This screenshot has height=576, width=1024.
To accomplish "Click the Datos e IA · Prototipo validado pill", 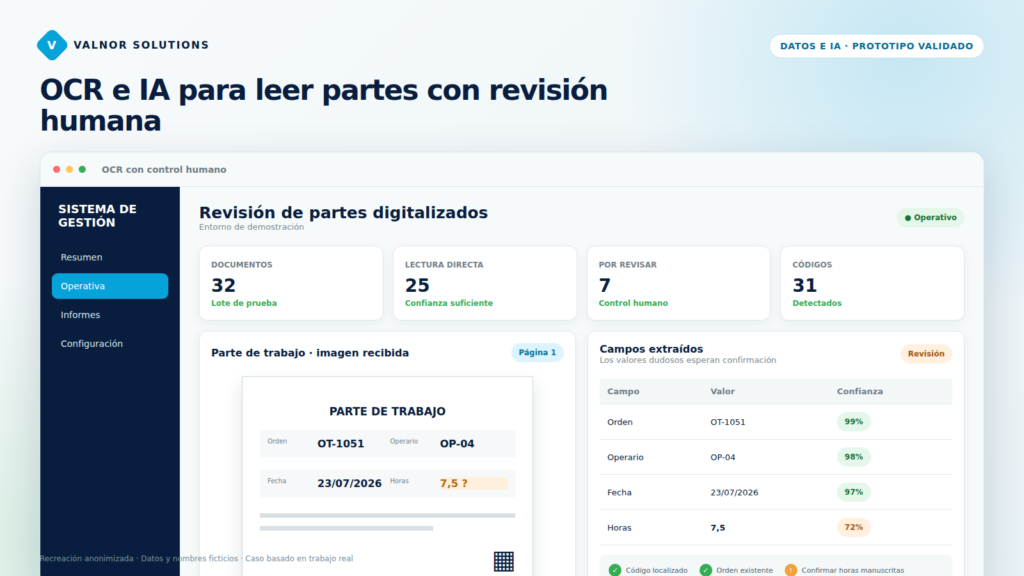I will [x=876, y=46].
